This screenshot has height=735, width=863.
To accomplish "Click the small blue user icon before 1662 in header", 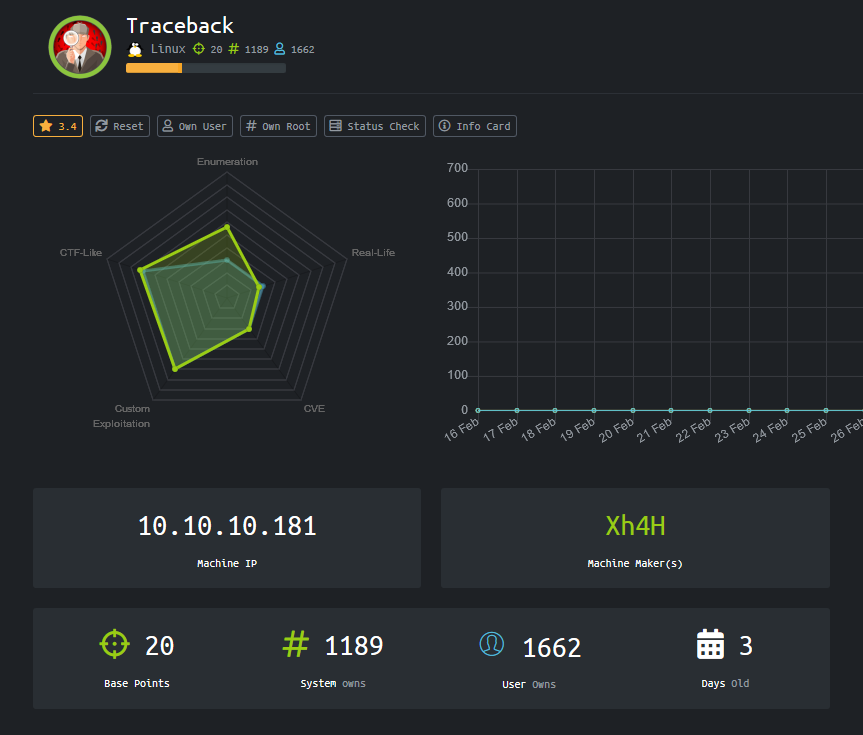I will click(280, 49).
